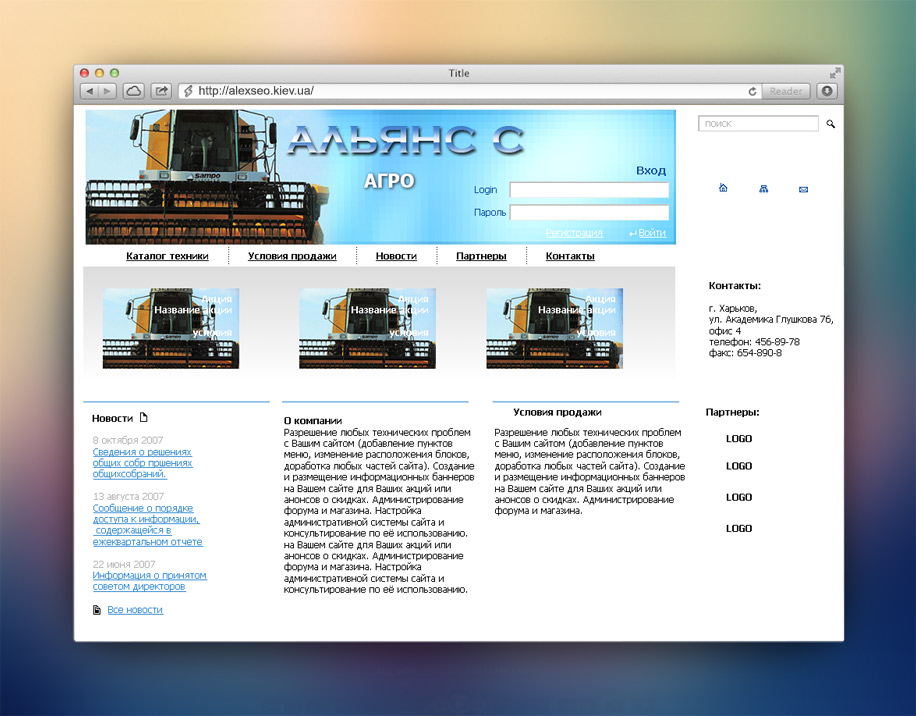Click the reload icon in the address bar
The height and width of the screenshot is (716, 916).
coord(752,91)
